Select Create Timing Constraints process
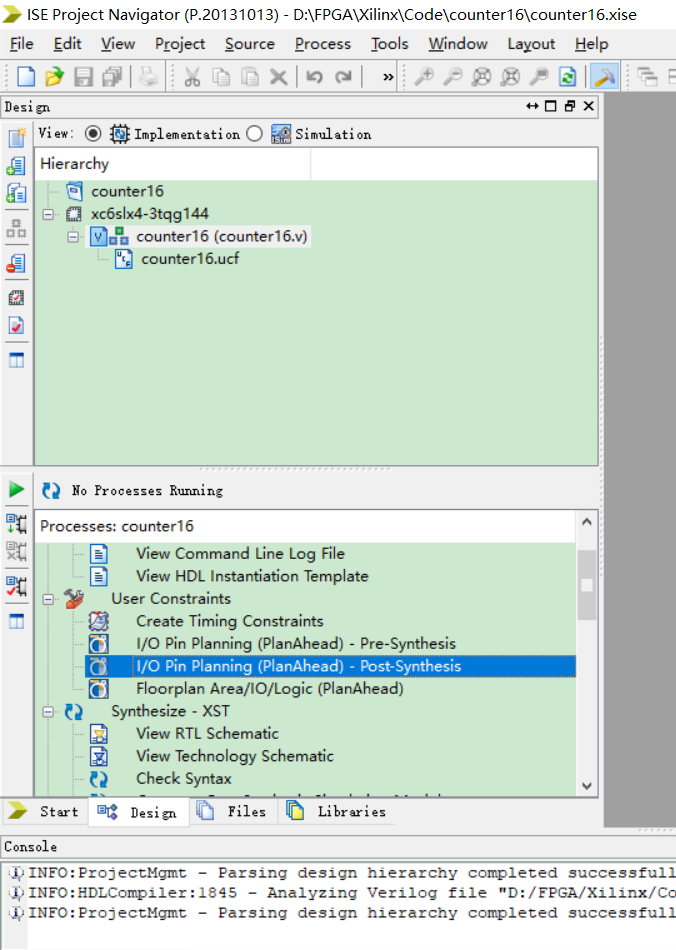The height and width of the screenshot is (950, 676). pos(230,622)
